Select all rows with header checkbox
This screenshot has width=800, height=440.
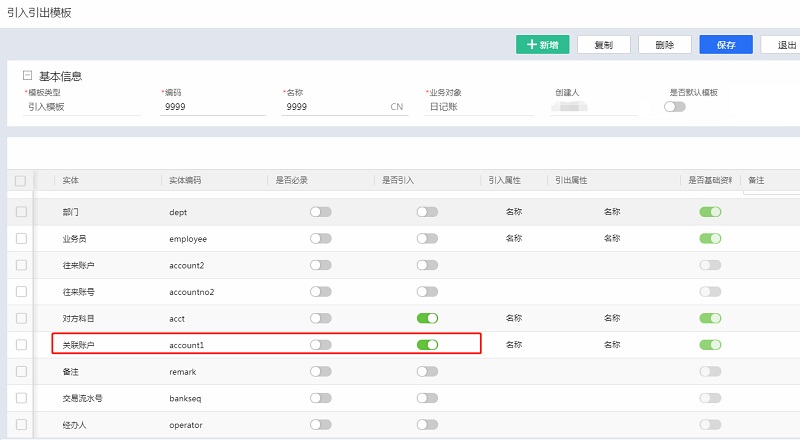coord(21,180)
